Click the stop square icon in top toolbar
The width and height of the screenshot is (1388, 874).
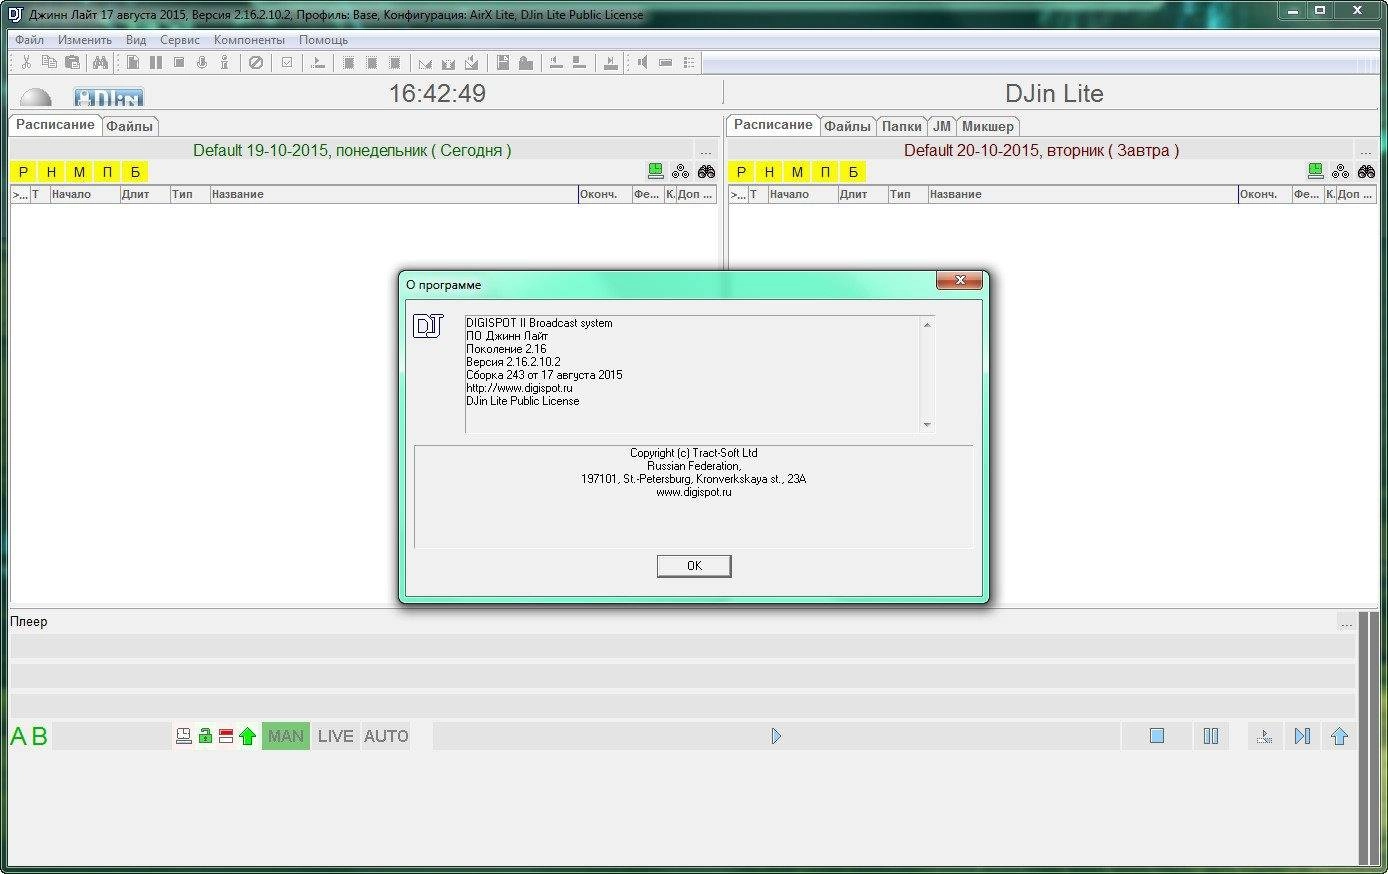(x=178, y=62)
